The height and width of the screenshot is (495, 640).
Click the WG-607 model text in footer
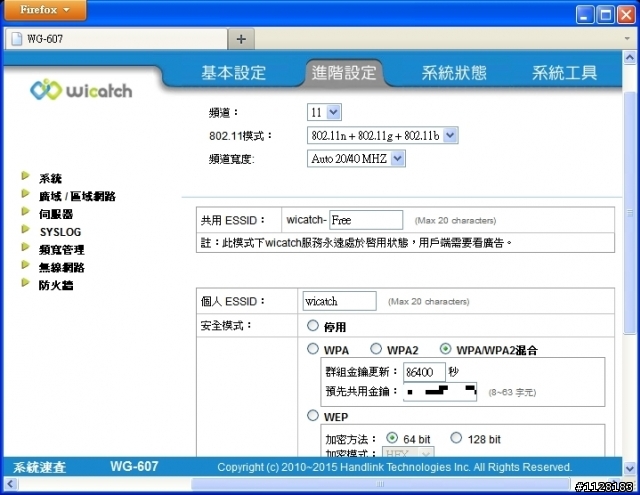134,466
